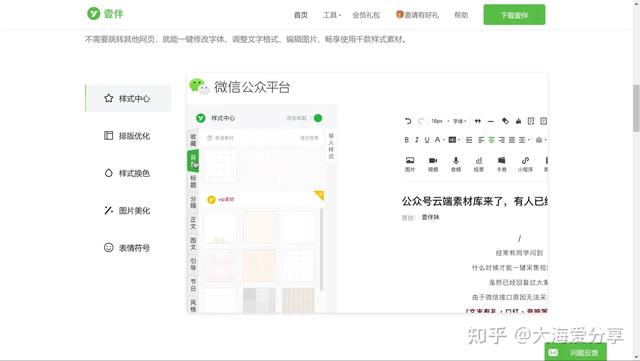Open the 收藏 category tab

click(193, 140)
